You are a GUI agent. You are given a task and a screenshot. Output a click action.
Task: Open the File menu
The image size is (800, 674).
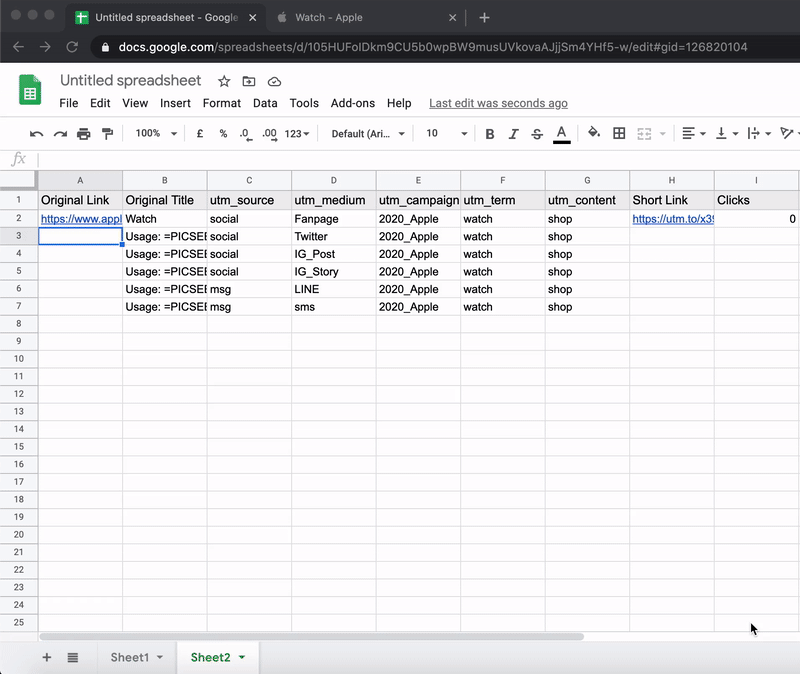(68, 103)
